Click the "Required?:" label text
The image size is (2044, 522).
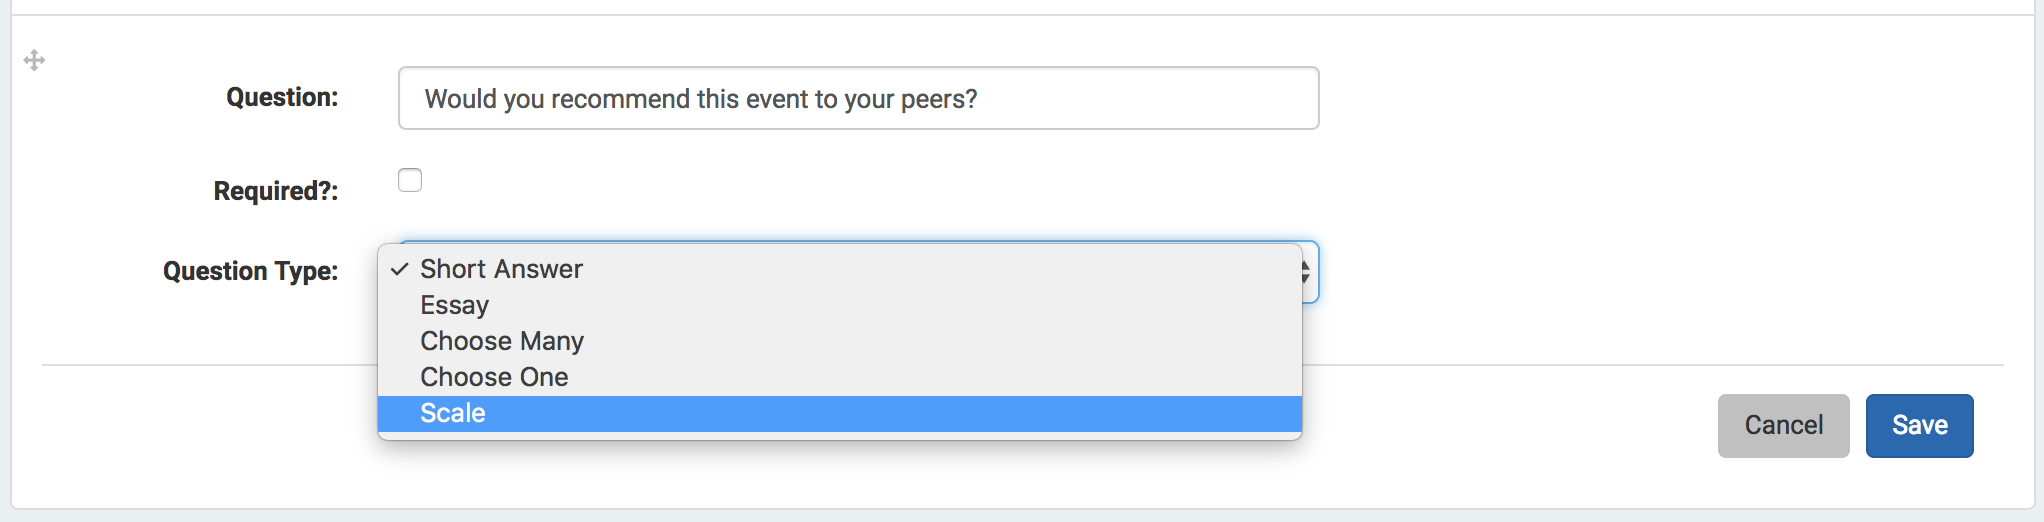tap(276, 190)
